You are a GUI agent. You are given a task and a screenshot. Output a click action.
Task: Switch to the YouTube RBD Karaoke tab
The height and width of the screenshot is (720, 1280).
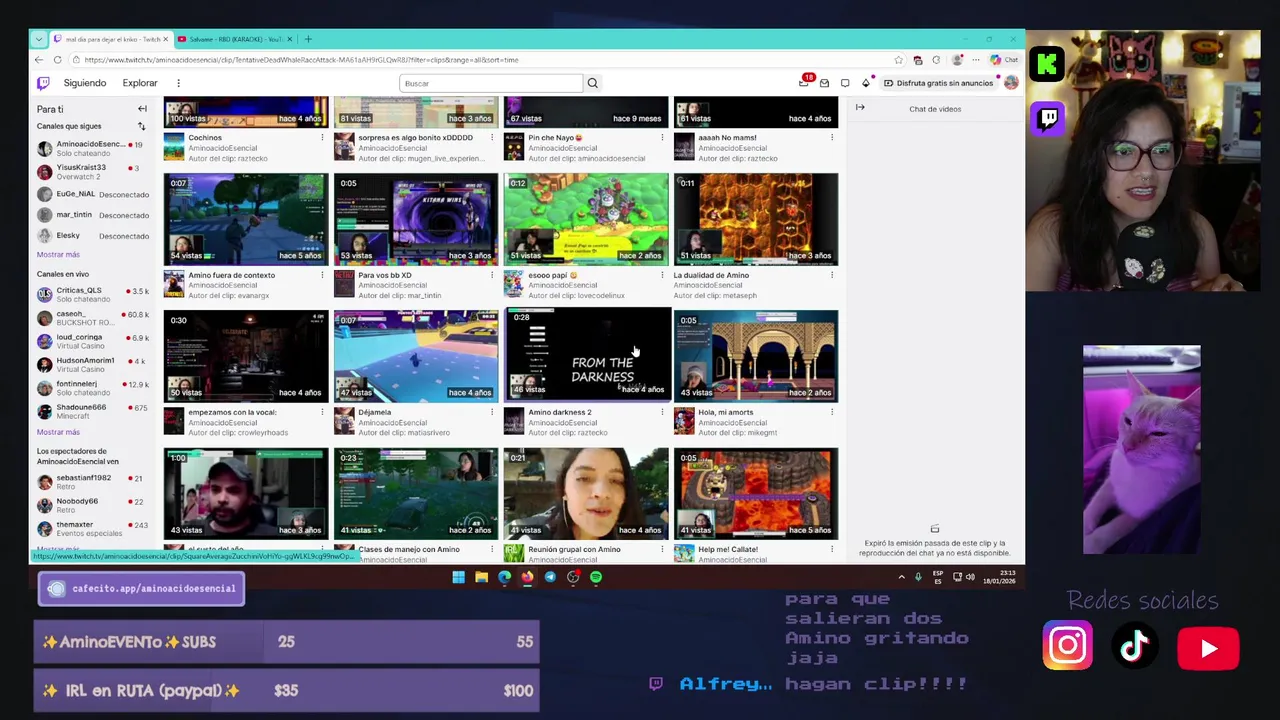click(x=234, y=39)
